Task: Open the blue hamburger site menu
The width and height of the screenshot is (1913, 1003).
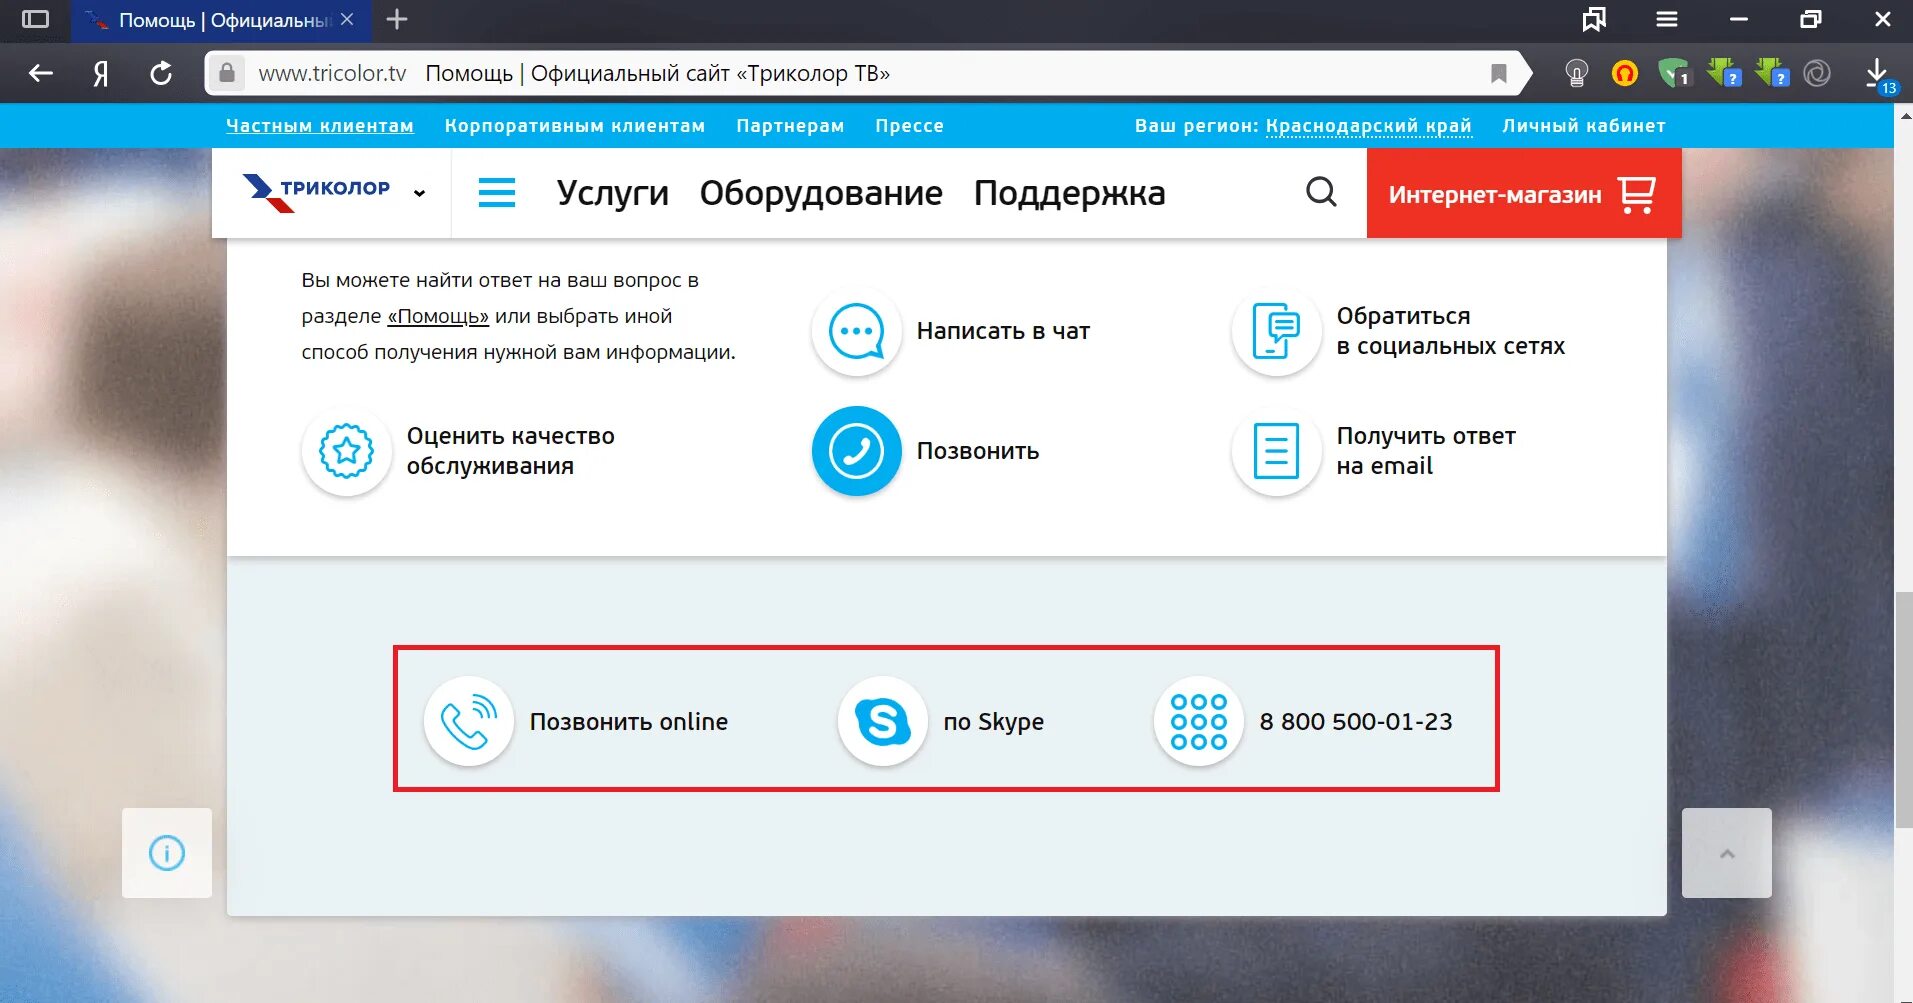Action: pyautogui.click(x=497, y=192)
